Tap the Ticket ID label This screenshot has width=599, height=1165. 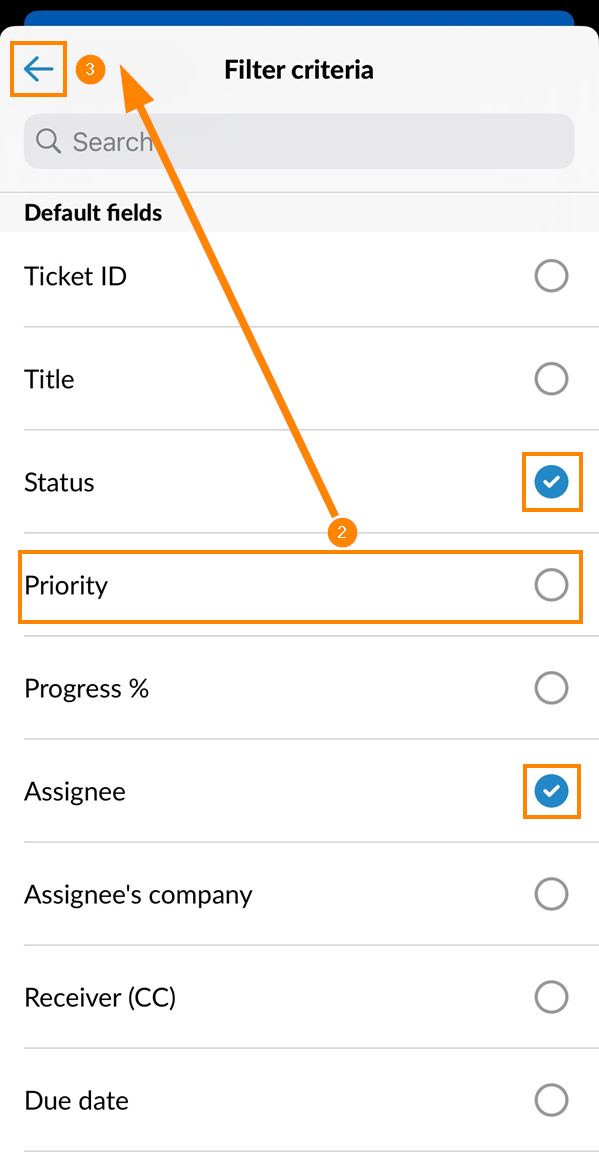76,276
